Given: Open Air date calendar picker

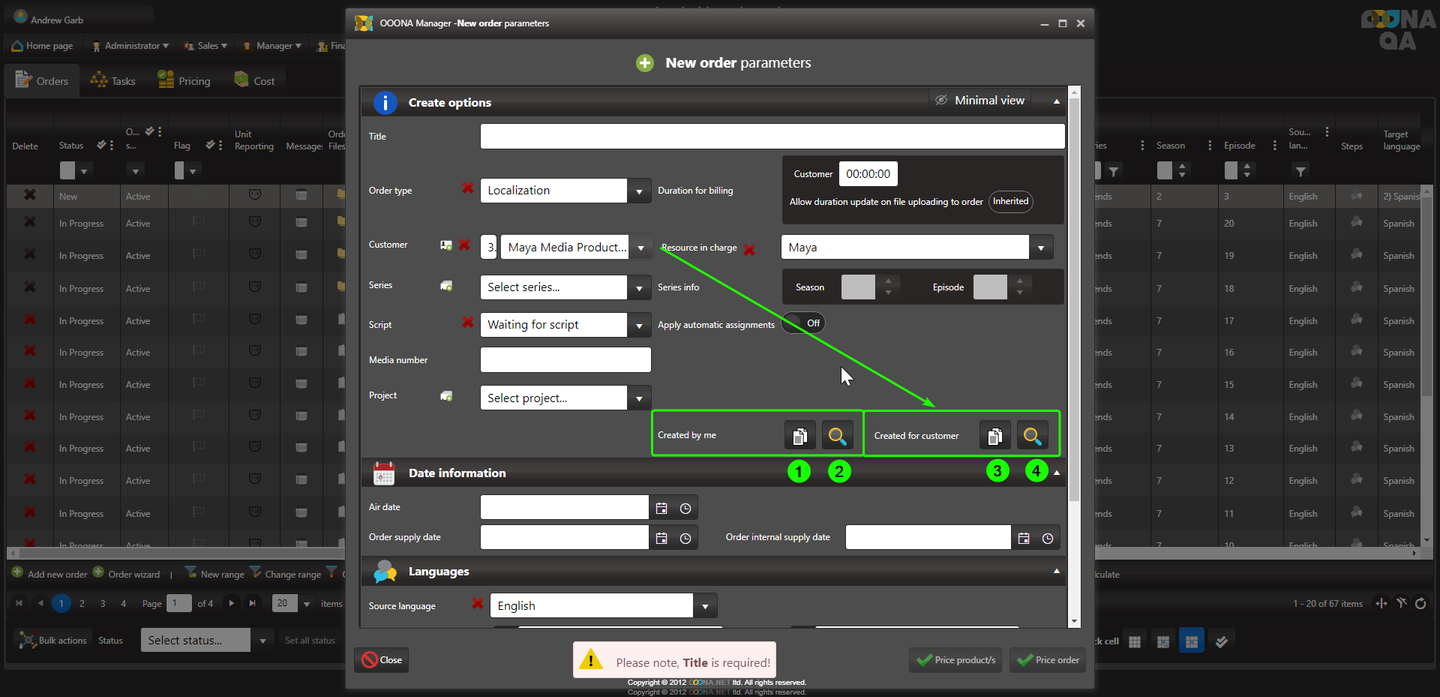Looking at the screenshot, I should (x=661, y=508).
